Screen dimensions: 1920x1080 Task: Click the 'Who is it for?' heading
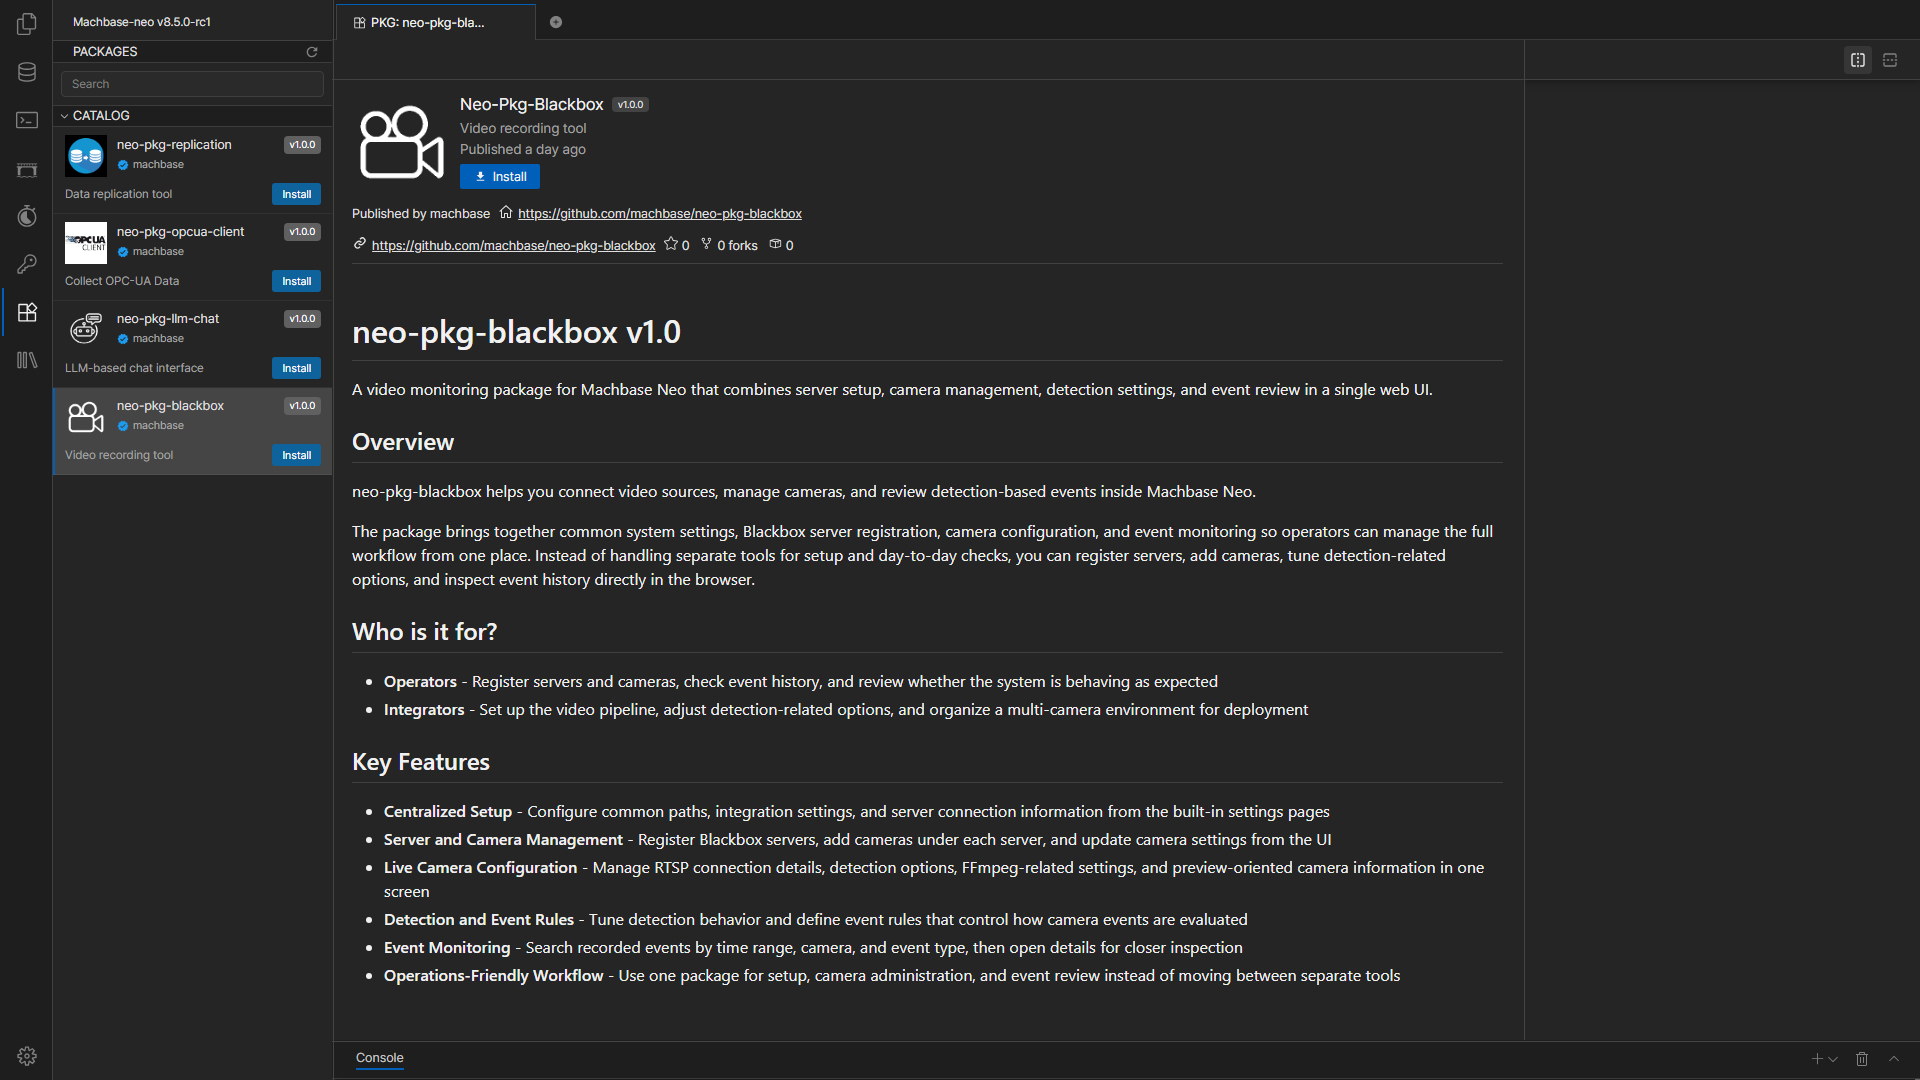tap(424, 632)
